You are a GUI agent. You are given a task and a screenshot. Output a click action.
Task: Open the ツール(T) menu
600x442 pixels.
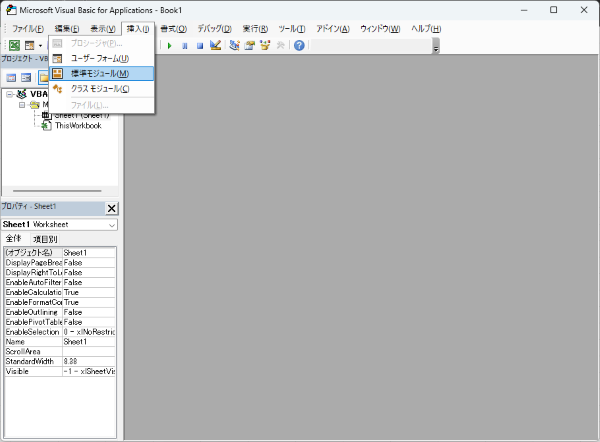click(292, 29)
